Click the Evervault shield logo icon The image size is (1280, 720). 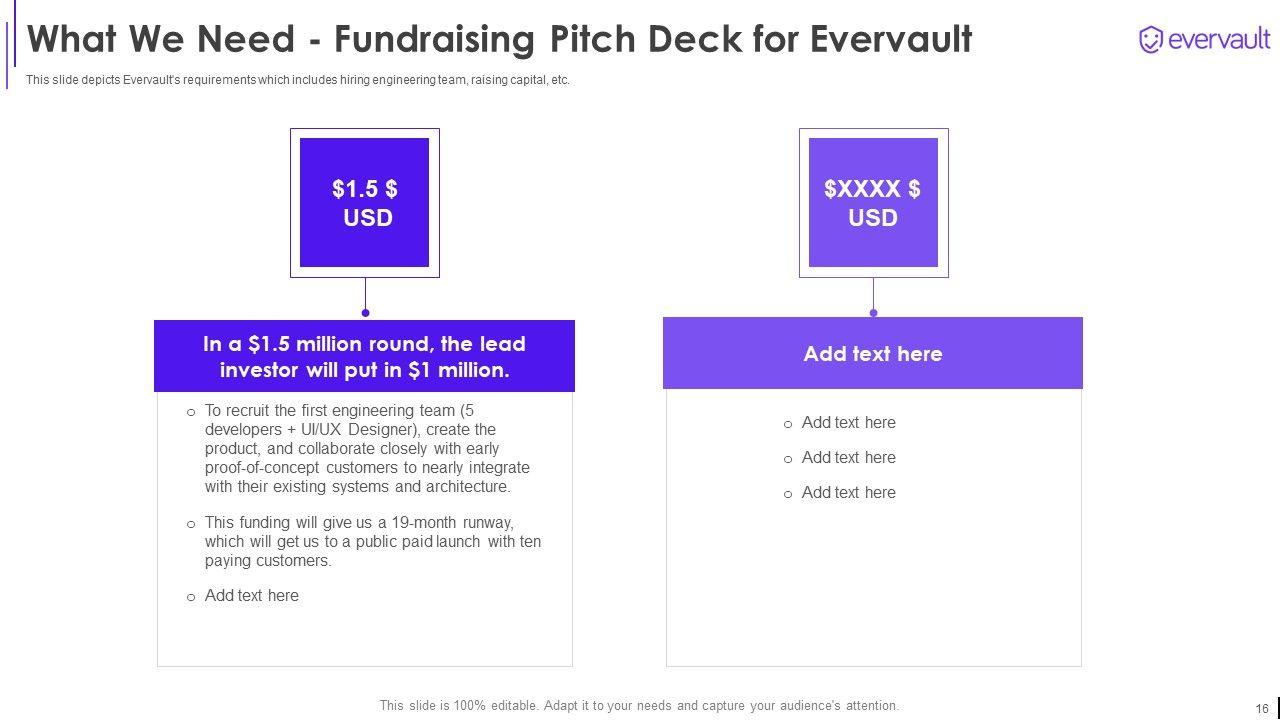1151,40
